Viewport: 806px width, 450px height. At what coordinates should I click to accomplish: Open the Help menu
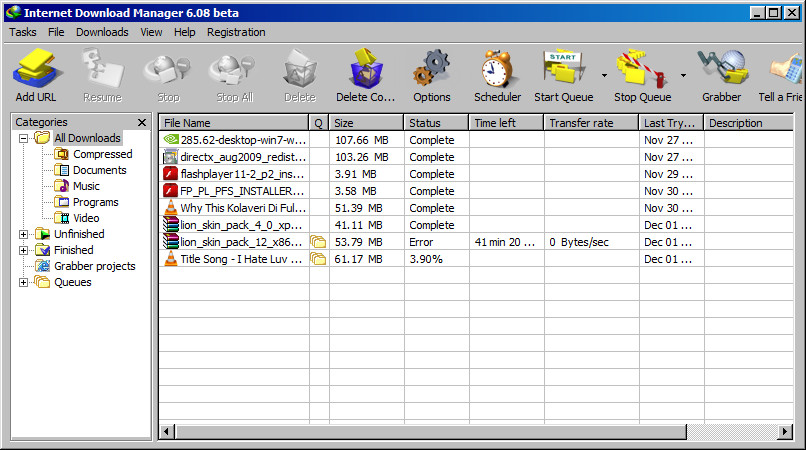tap(185, 32)
